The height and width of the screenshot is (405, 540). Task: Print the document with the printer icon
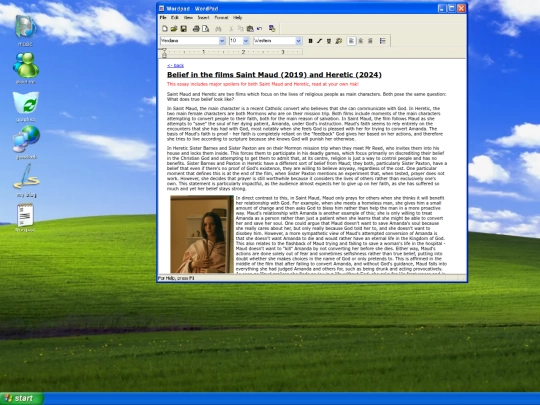[196, 29]
